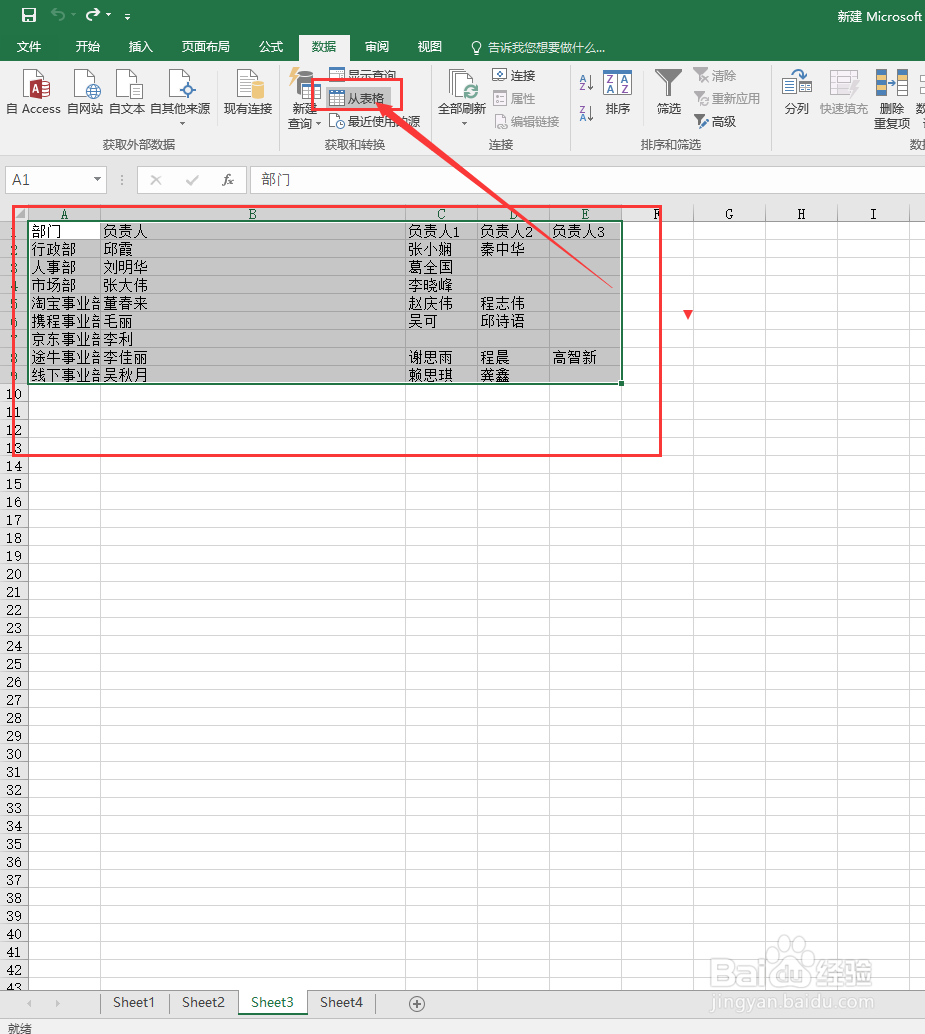Click the formula bar cancel X
Screen dimensions: 925x1034
tap(156, 180)
